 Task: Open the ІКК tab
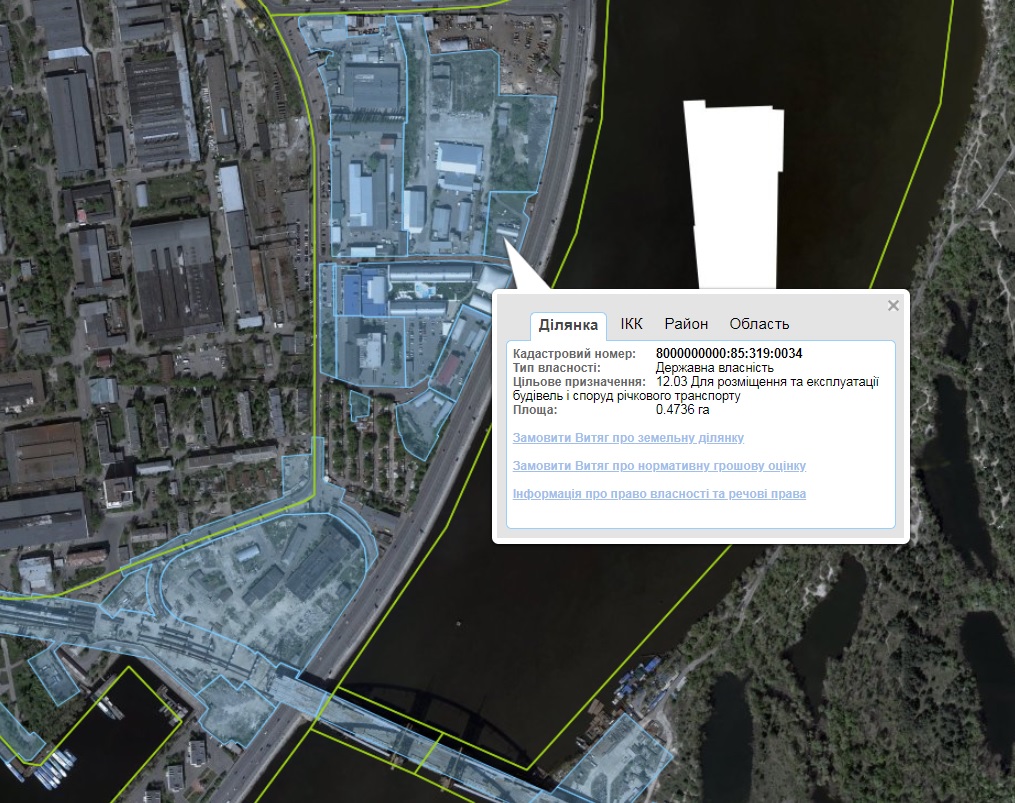632,324
